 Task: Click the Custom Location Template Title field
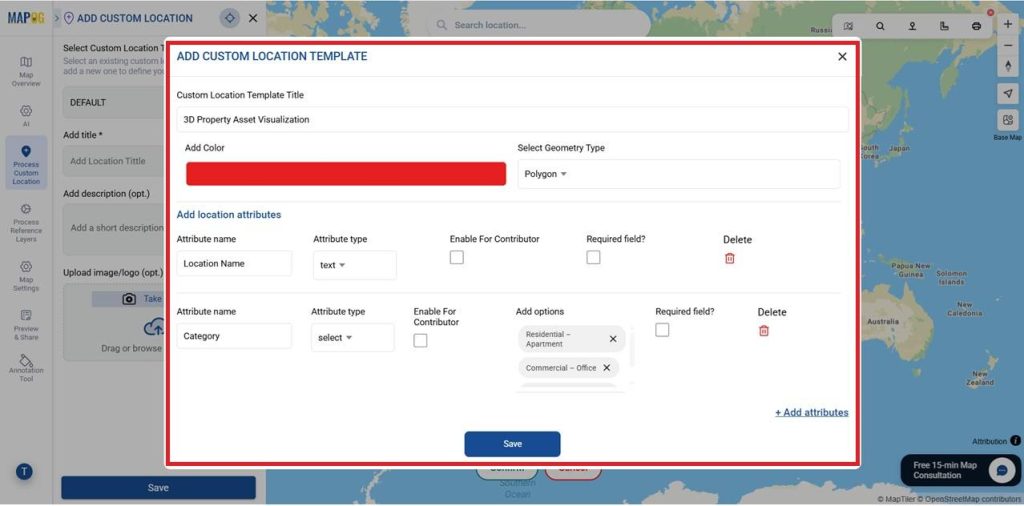(x=513, y=119)
